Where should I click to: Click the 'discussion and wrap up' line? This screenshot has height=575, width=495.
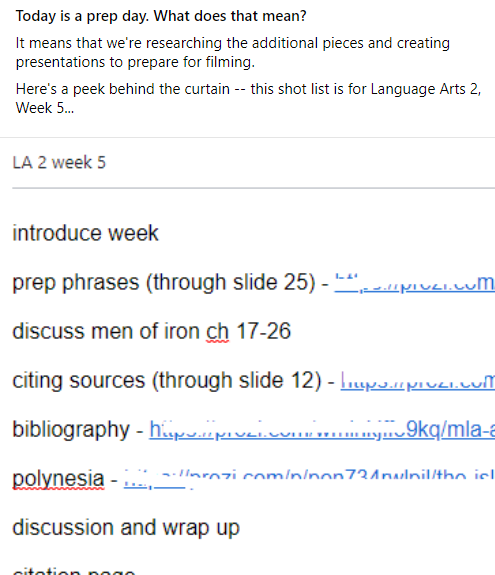[126, 528]
